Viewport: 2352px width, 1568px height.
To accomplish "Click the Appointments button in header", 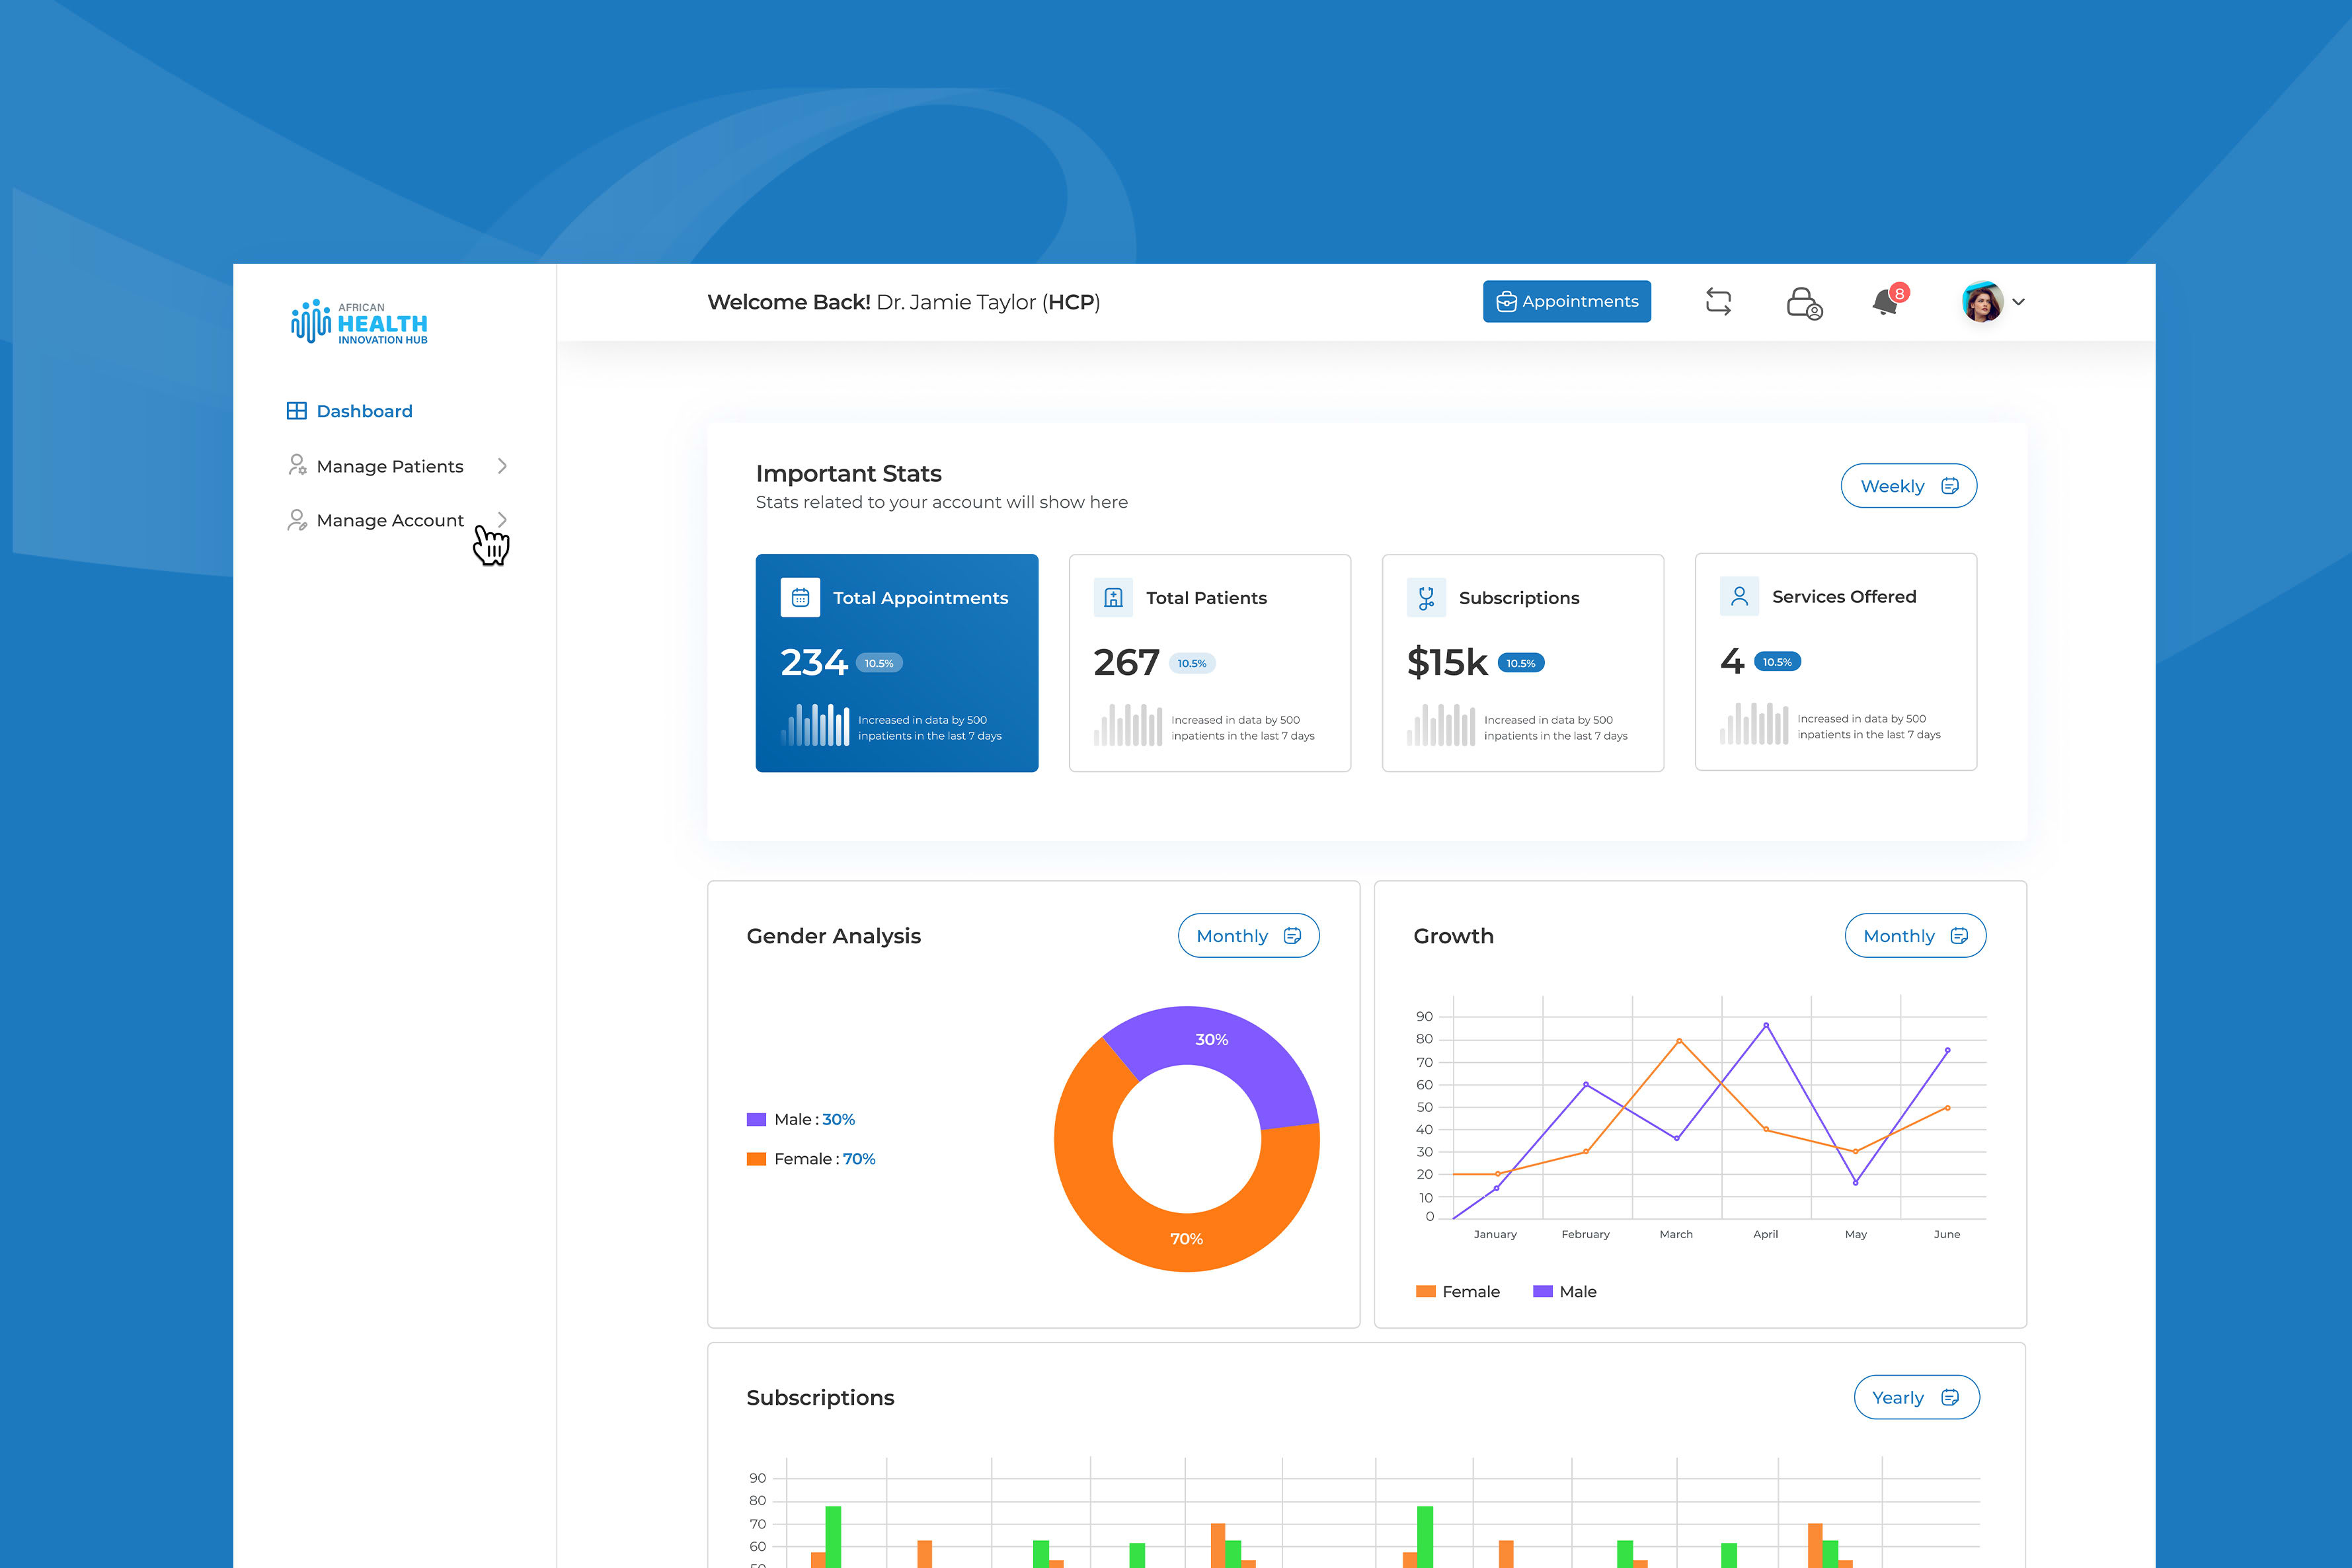I will 1566,301.
